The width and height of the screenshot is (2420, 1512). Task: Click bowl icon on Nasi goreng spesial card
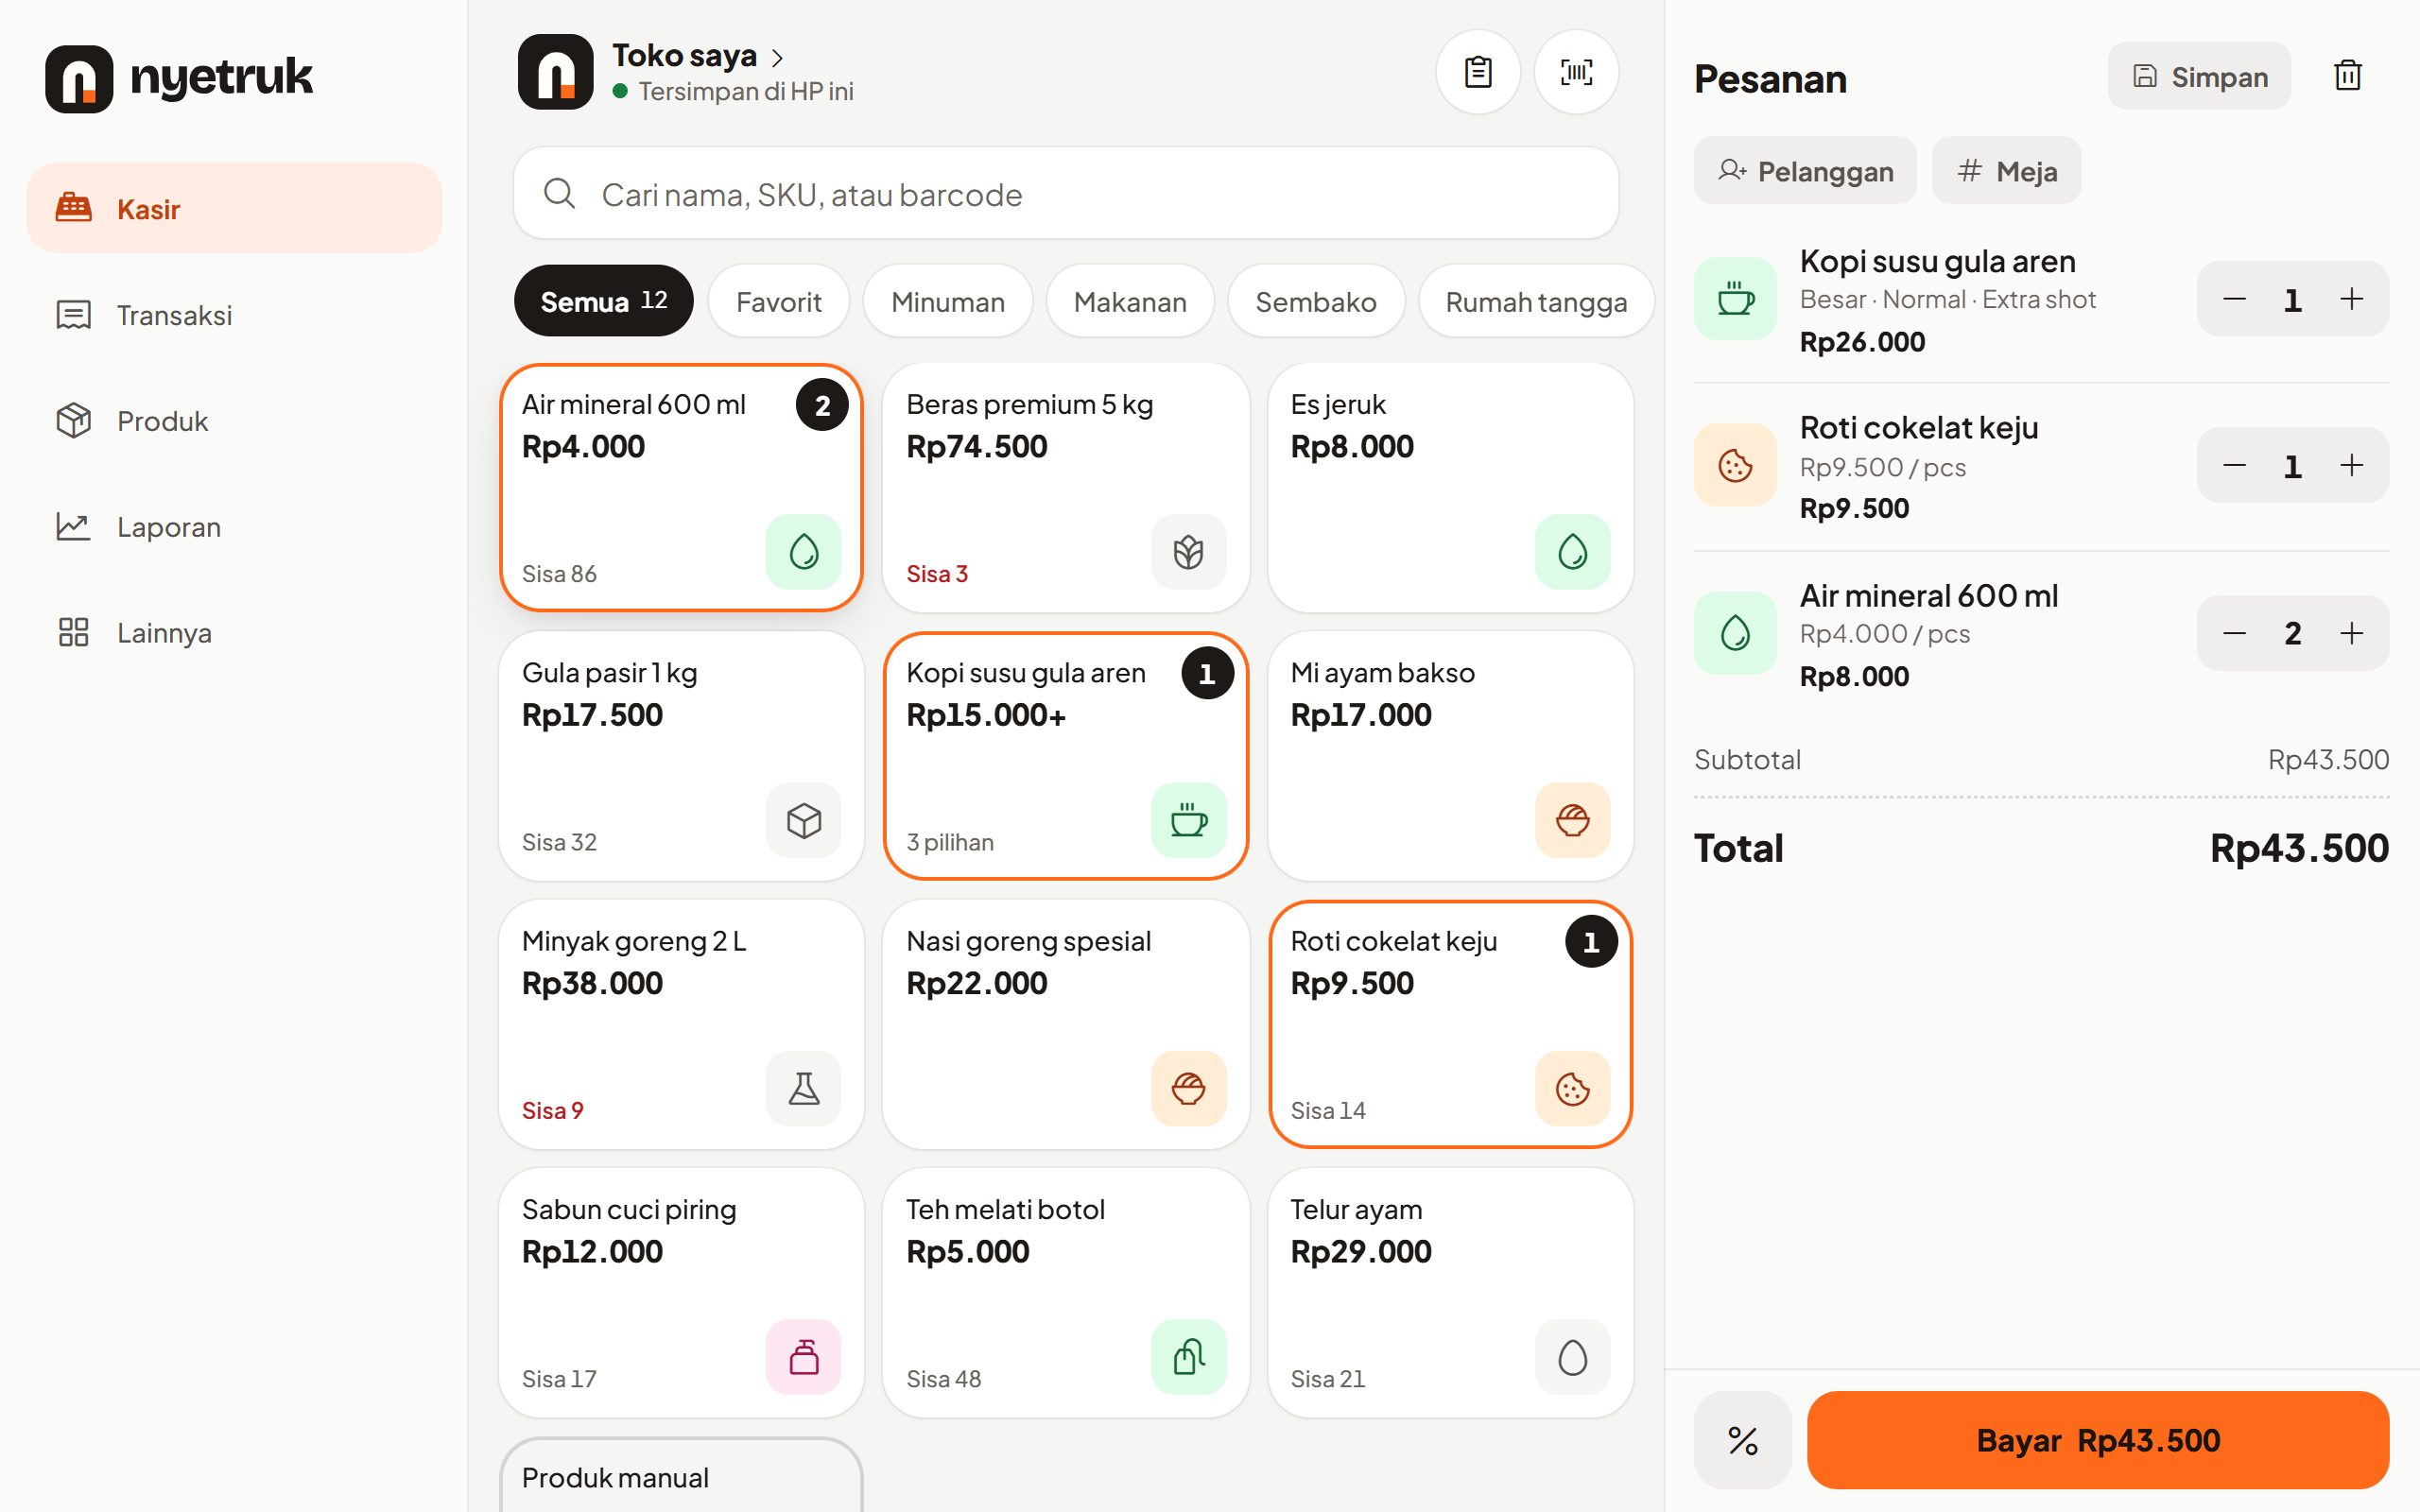(1188, 1088)
